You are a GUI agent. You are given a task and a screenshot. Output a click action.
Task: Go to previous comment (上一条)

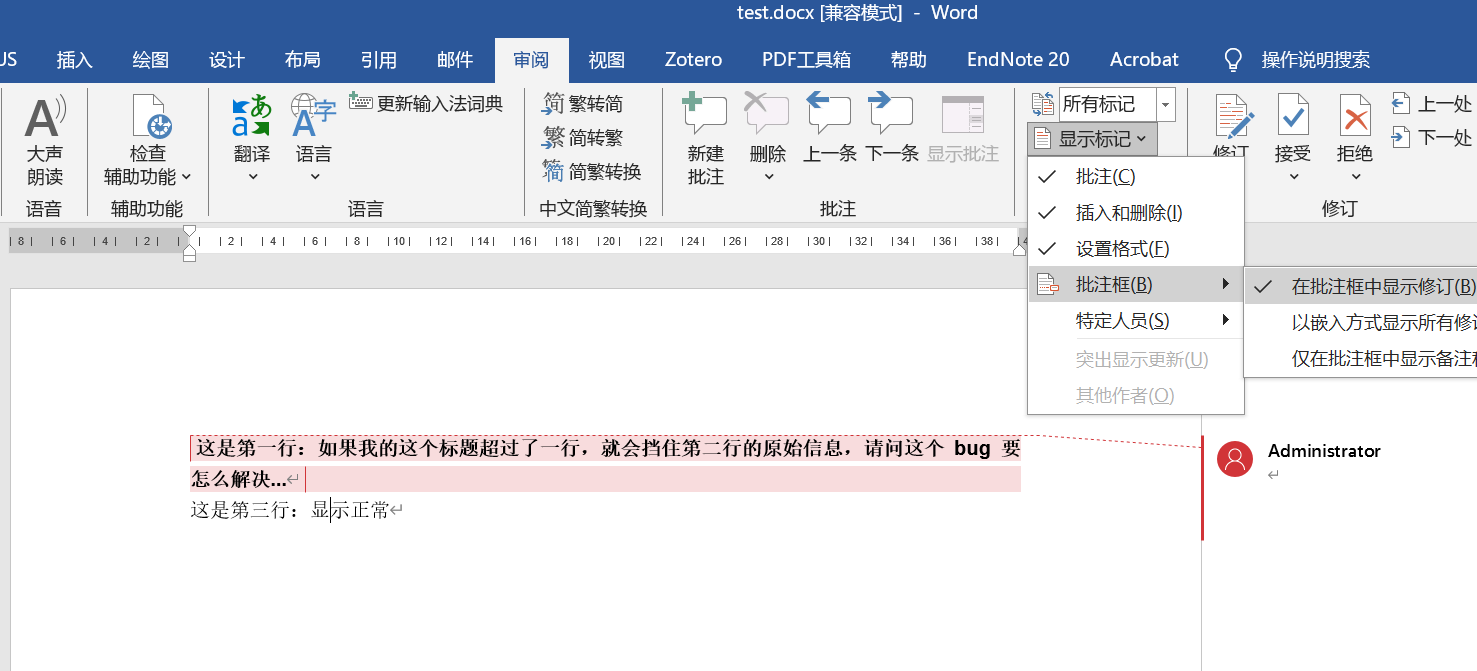(829, 115)
